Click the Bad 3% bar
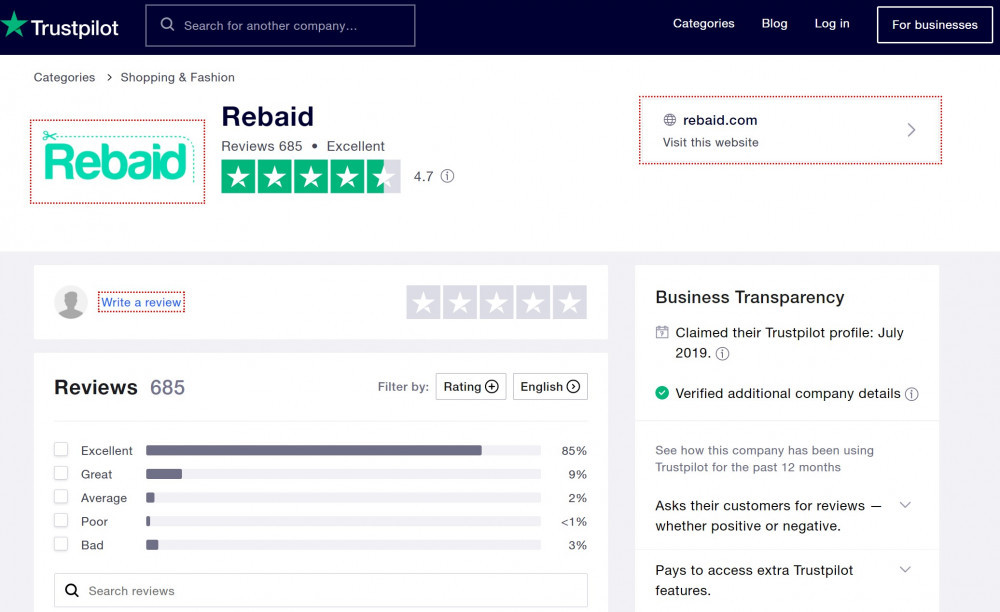The width and height of the screenshot is (1000, 612). [x=343, y=544]
